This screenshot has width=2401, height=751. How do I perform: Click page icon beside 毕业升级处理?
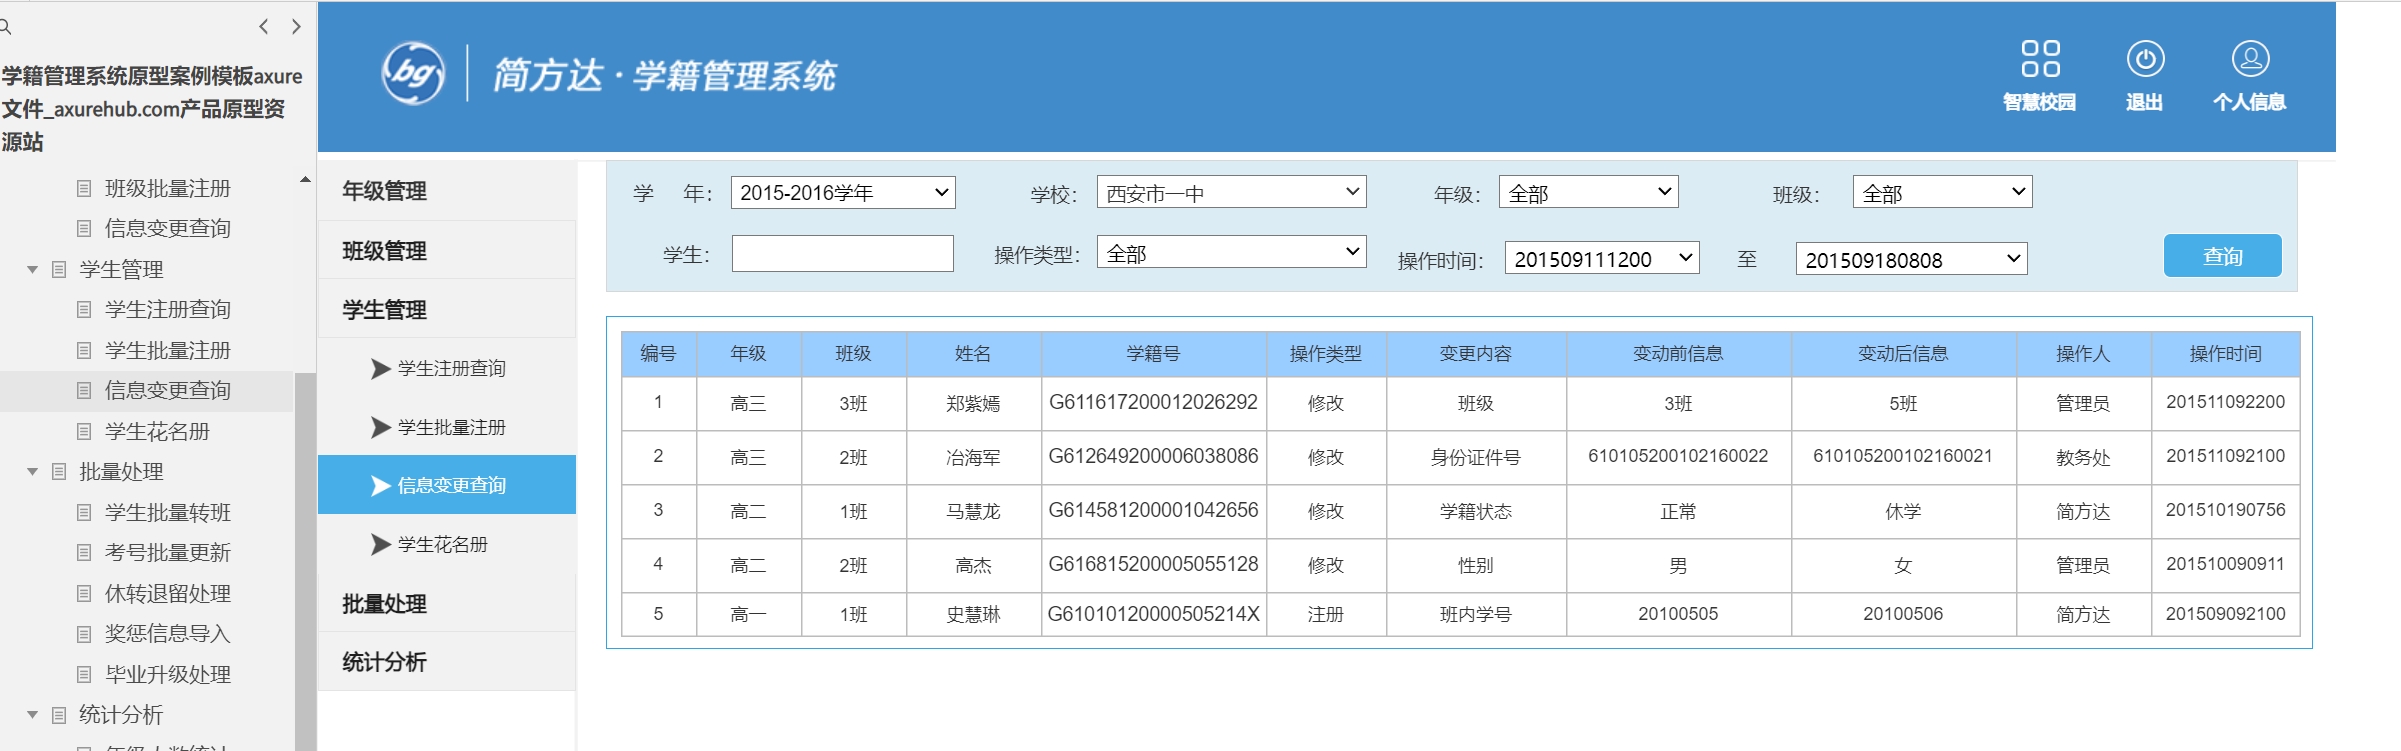(x=84, y=674)
